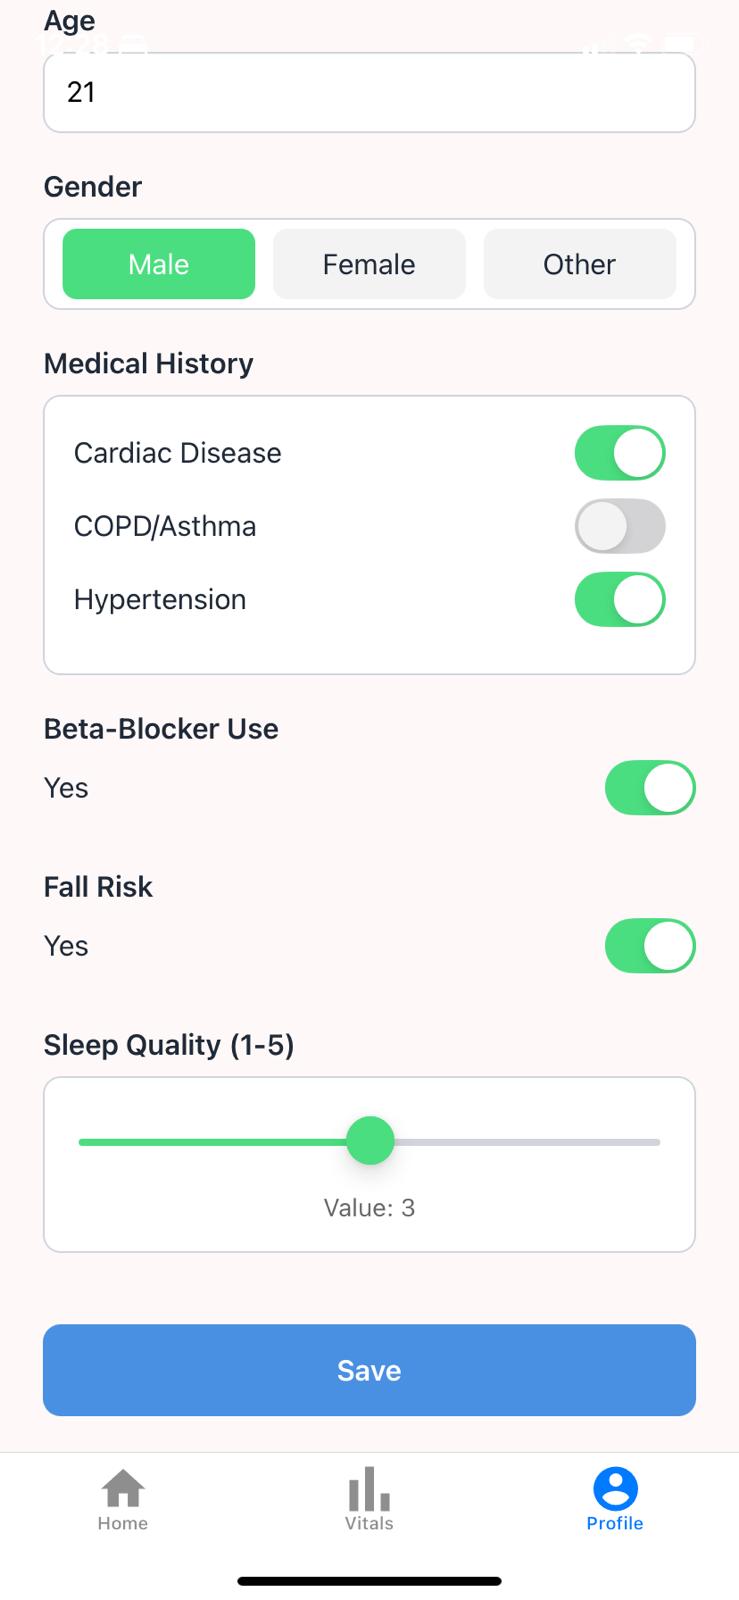Focus the Age input field
739x1600 pixels.
[x=369, y=92]
